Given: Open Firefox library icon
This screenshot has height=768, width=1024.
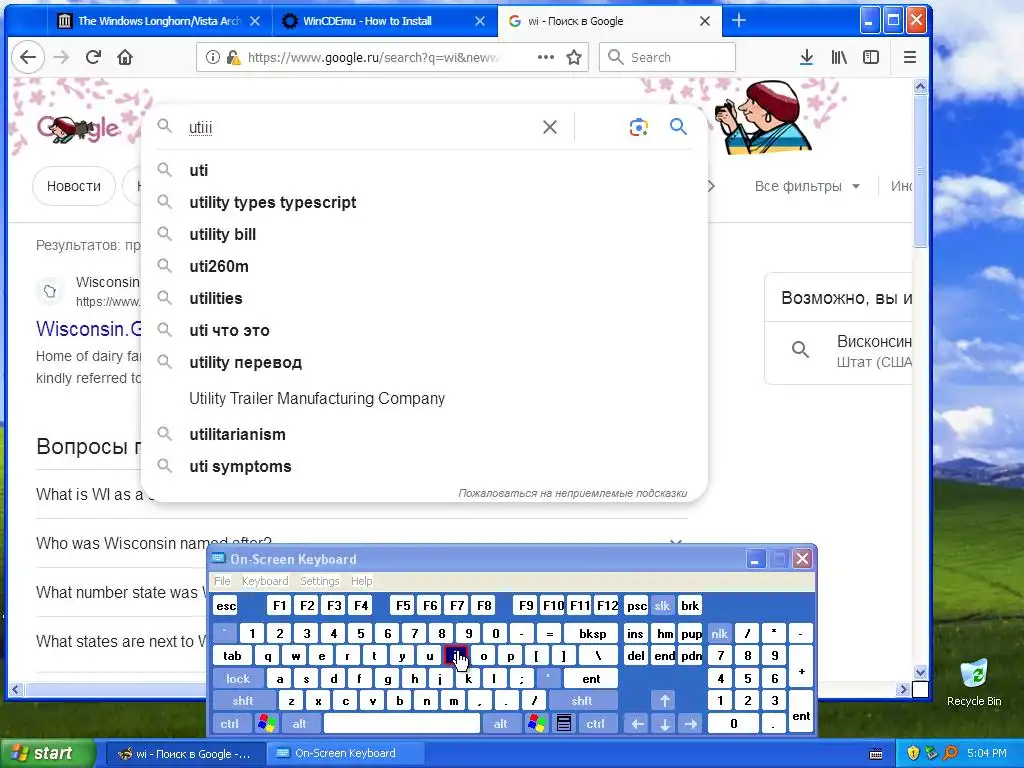Looking at the screenshot, I should (x=839, y=57).
